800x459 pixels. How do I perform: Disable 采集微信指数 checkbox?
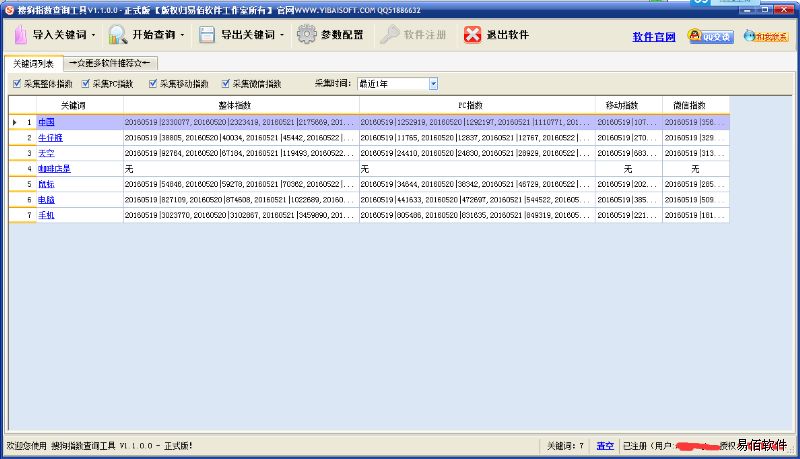tap(226, 84)
